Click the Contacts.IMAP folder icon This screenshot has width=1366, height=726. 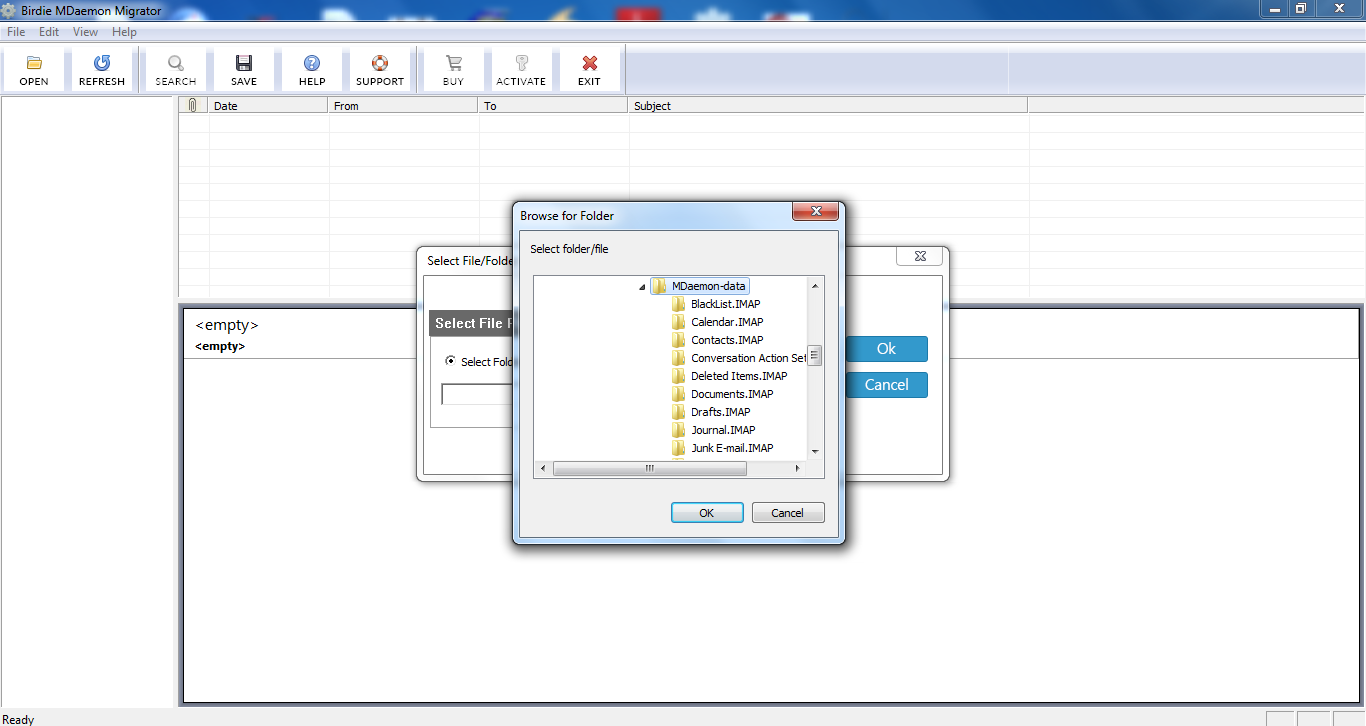pyautogui.click(x=679, y=340)
